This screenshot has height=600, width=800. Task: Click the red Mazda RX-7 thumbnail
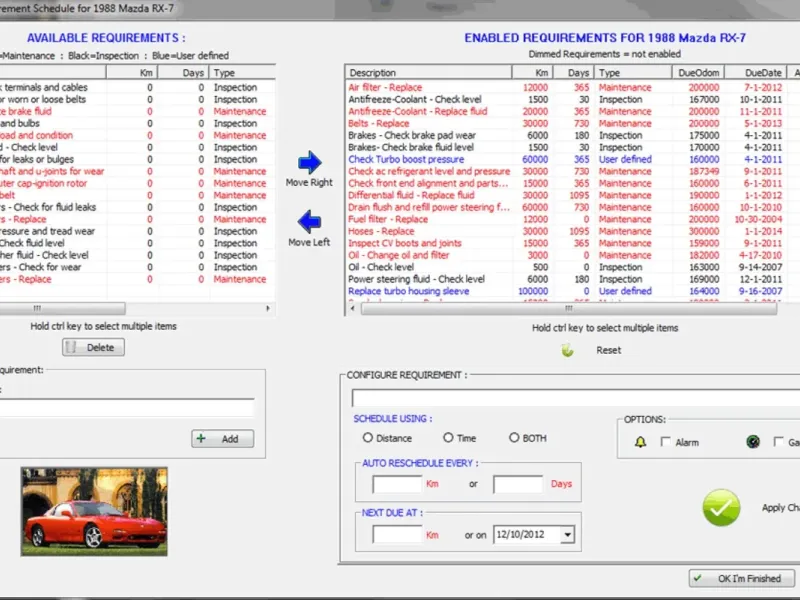94,512
